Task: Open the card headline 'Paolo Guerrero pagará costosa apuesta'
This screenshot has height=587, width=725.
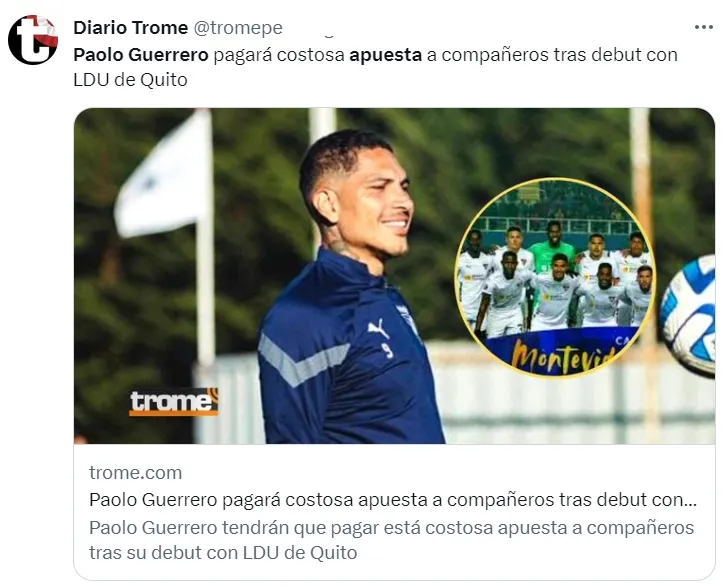Action: click(393, 500)
